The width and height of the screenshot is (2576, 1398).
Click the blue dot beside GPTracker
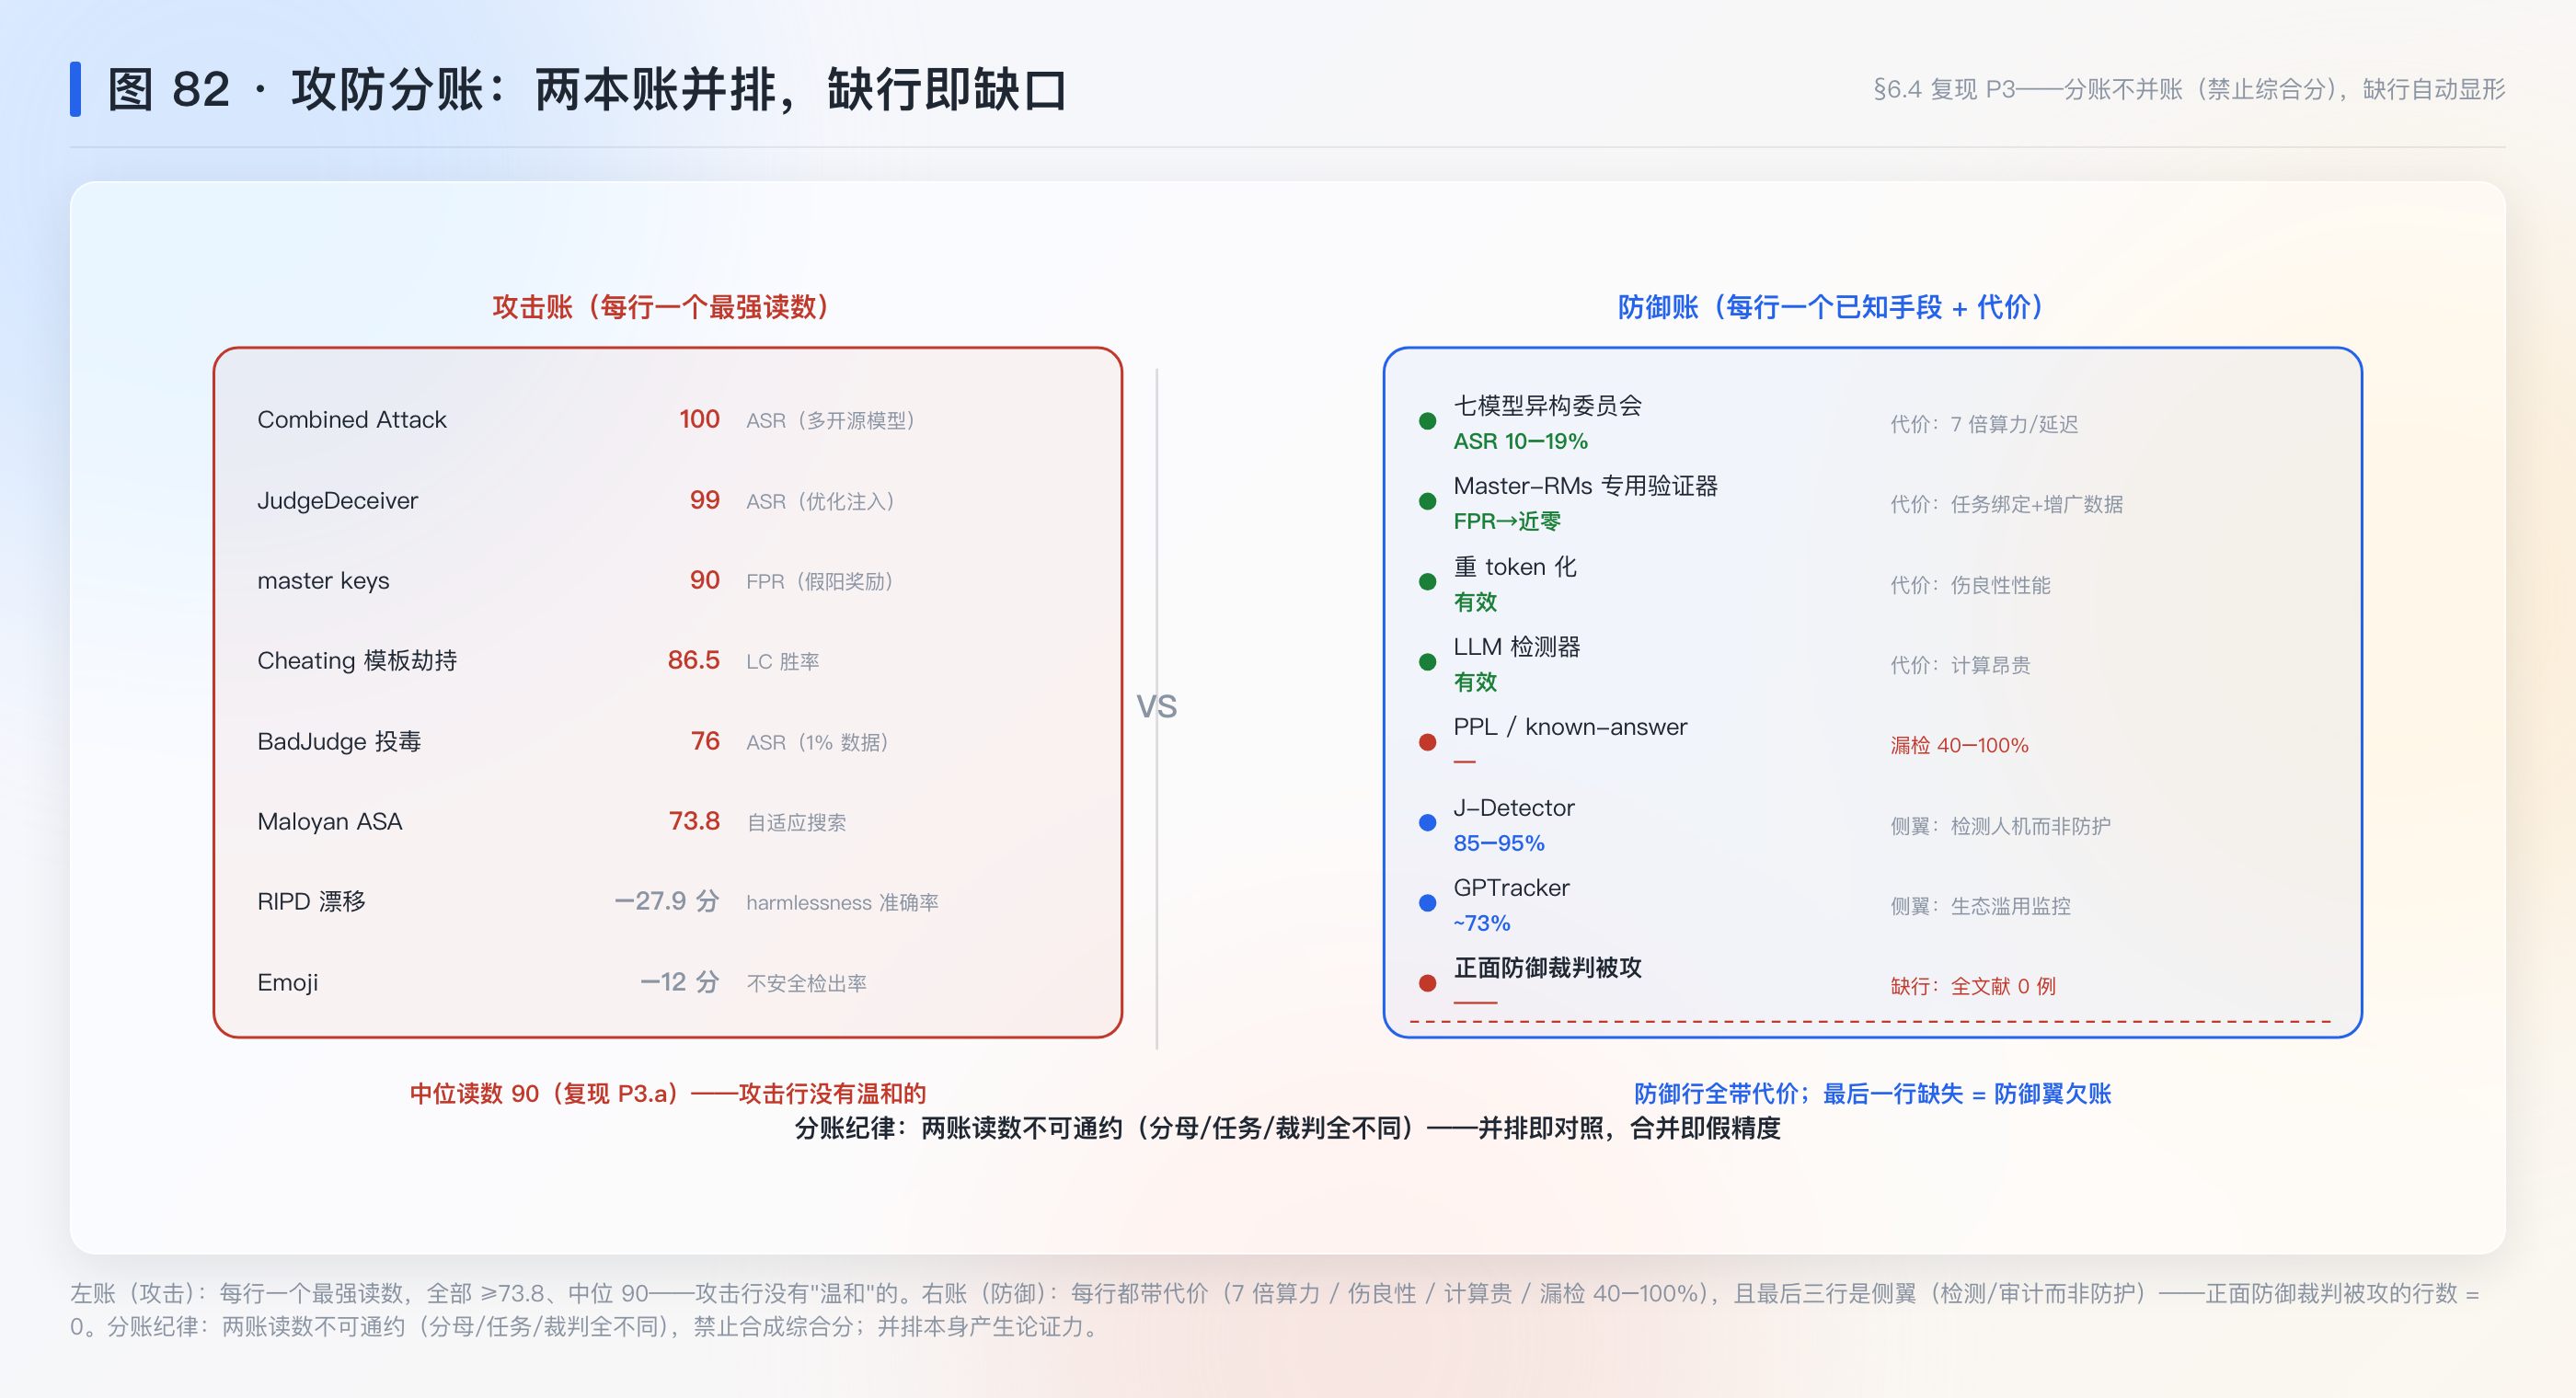1427,903
